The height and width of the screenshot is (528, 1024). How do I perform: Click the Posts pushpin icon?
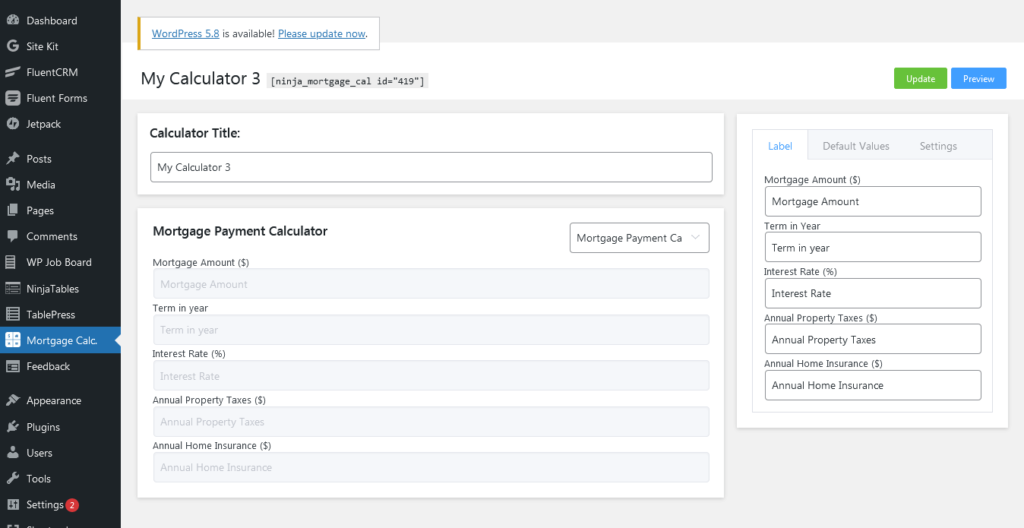pos(12,159)
